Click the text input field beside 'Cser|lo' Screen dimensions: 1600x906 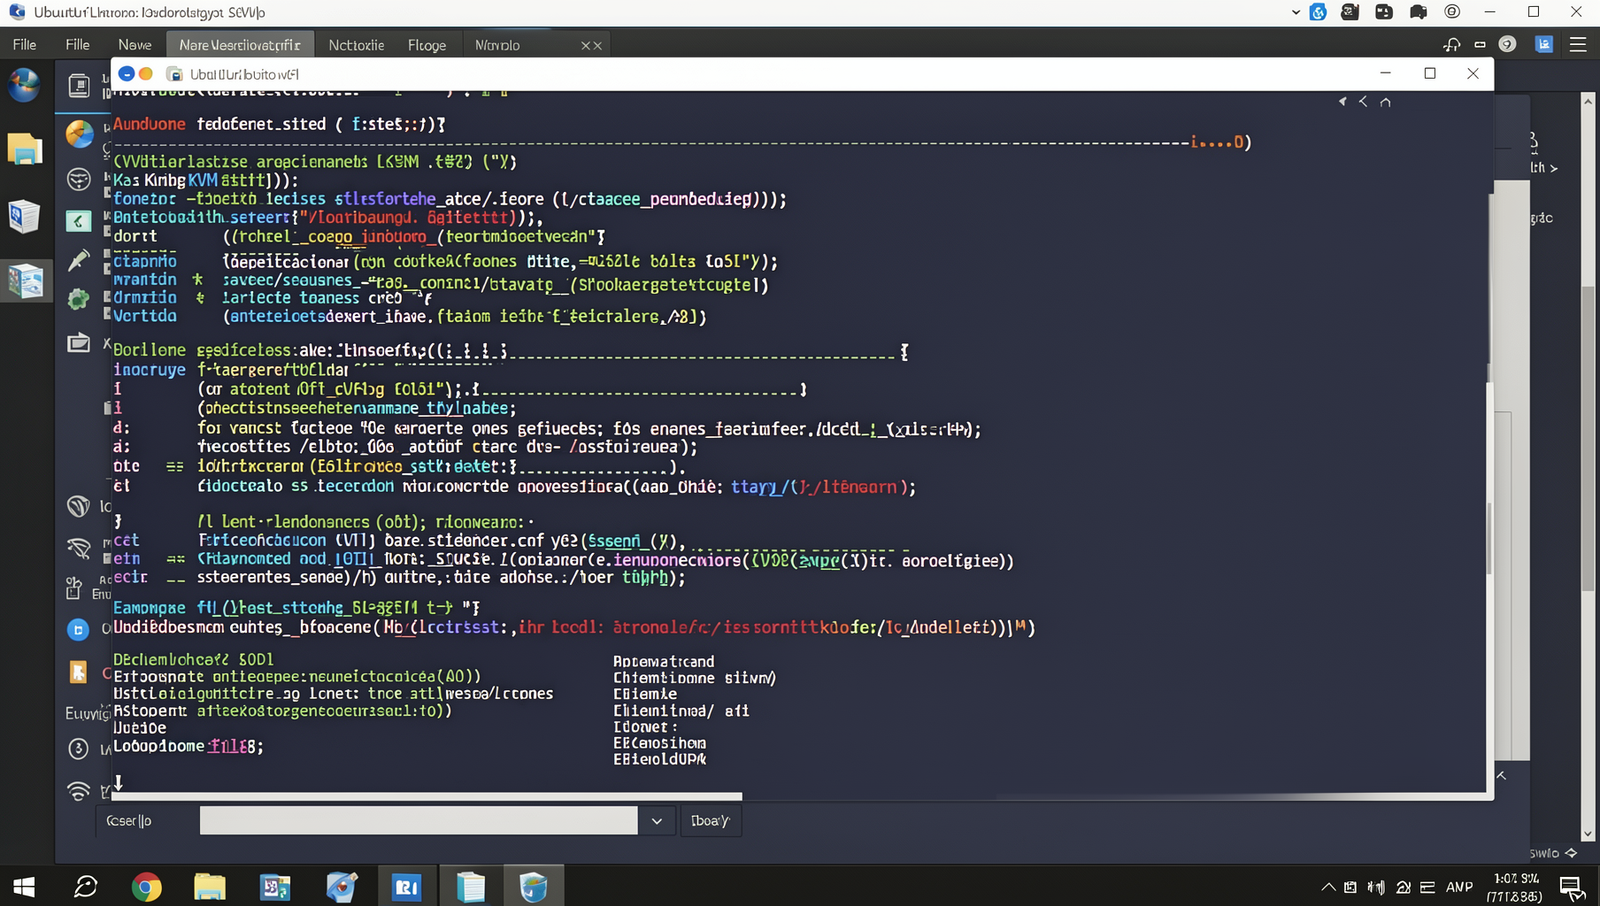418,821
